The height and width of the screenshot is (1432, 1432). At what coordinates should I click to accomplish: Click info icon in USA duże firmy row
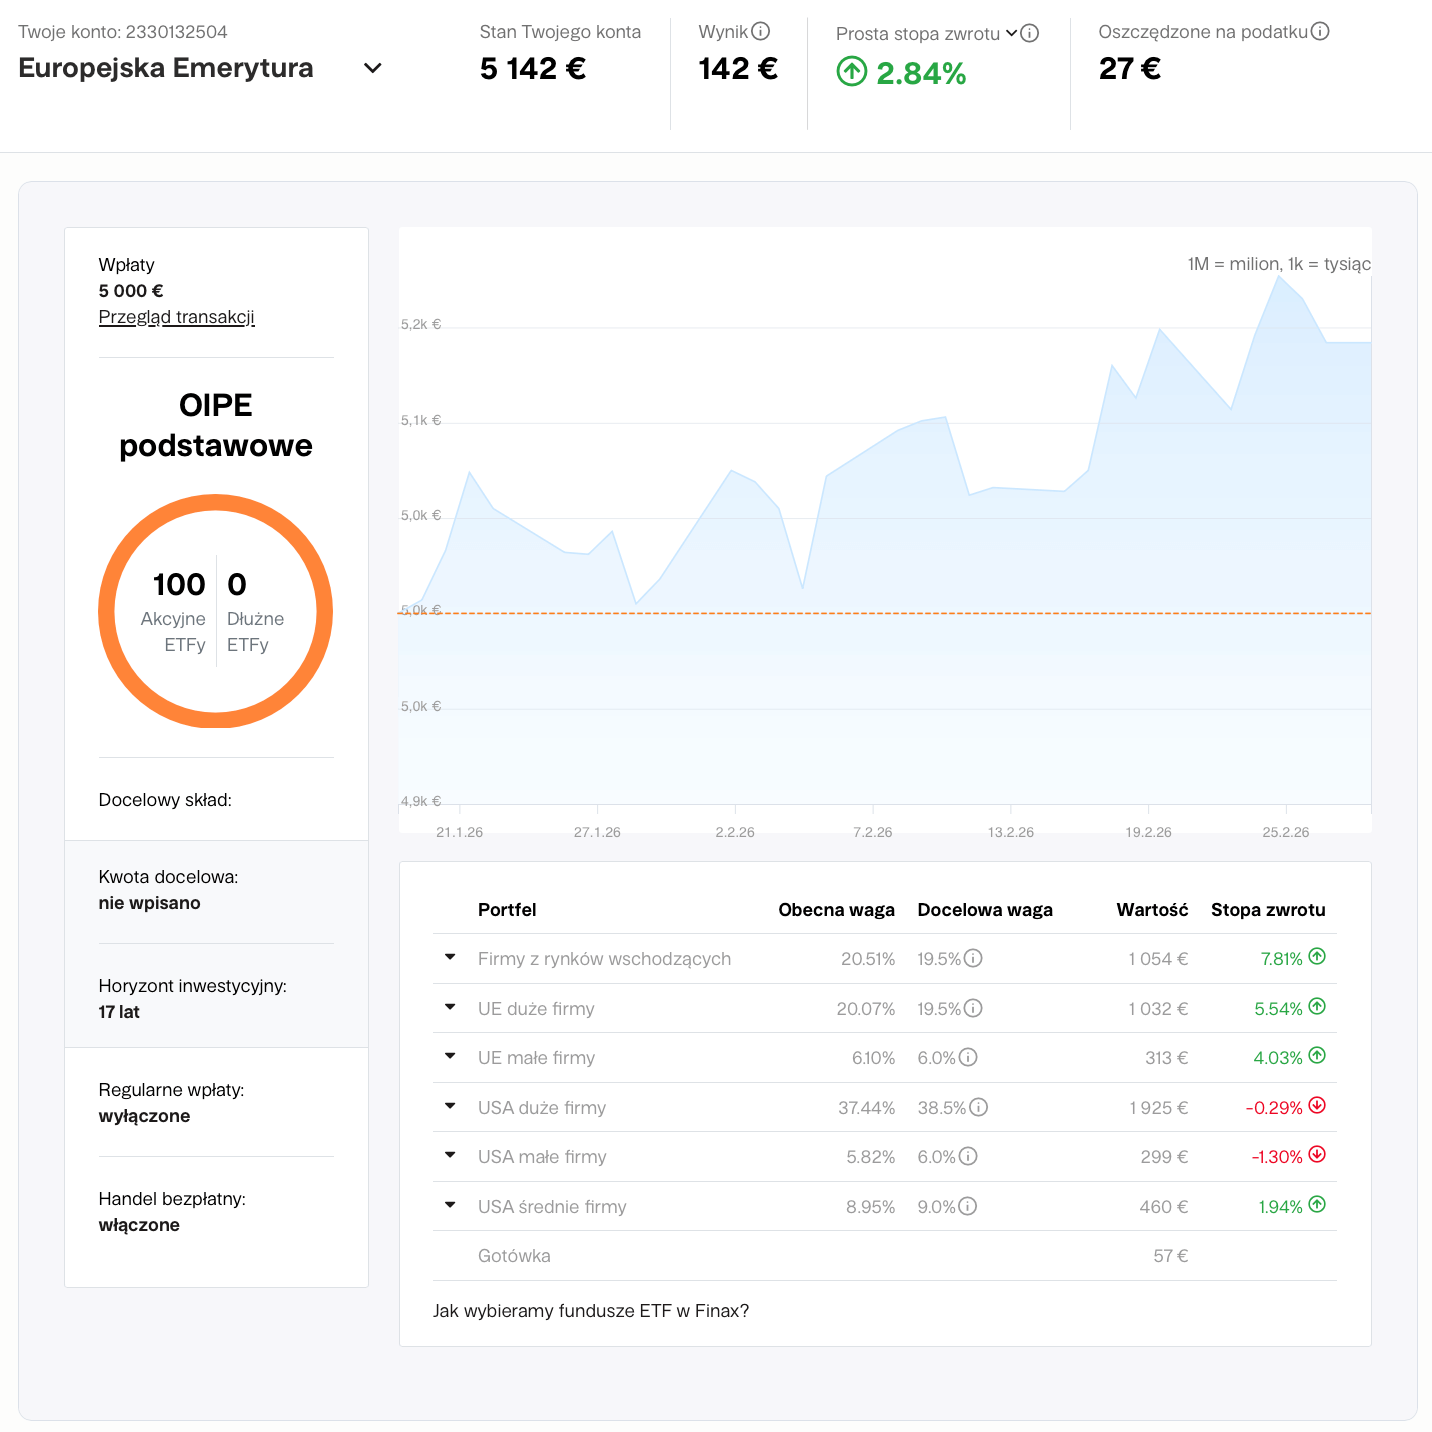pyautogui.click(x=978, y=1107)
